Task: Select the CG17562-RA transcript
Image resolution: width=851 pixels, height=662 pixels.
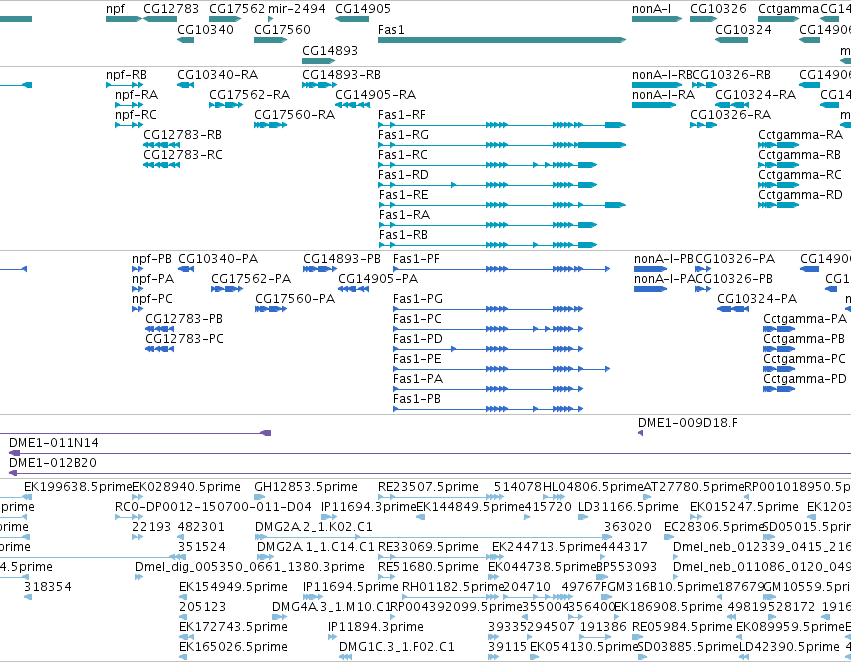Action: (x=226, y=105)
